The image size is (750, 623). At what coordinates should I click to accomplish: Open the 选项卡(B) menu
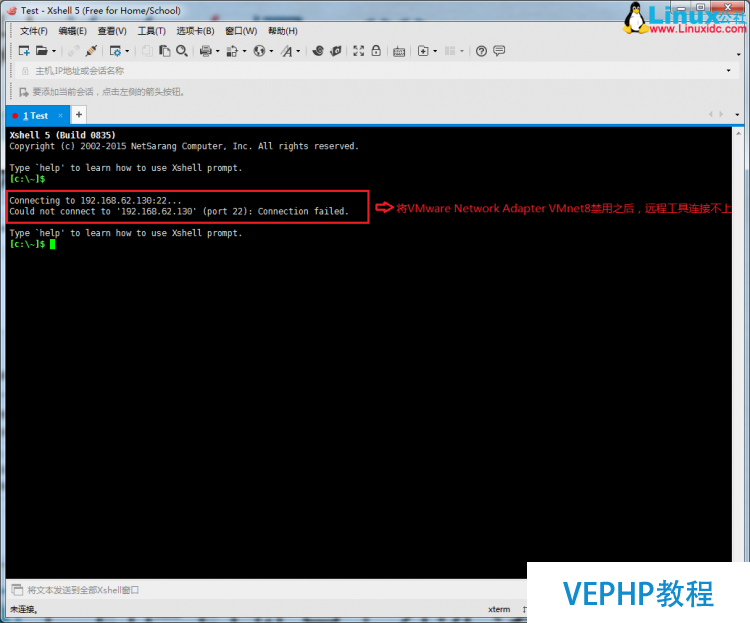click(x=195, y=31)
